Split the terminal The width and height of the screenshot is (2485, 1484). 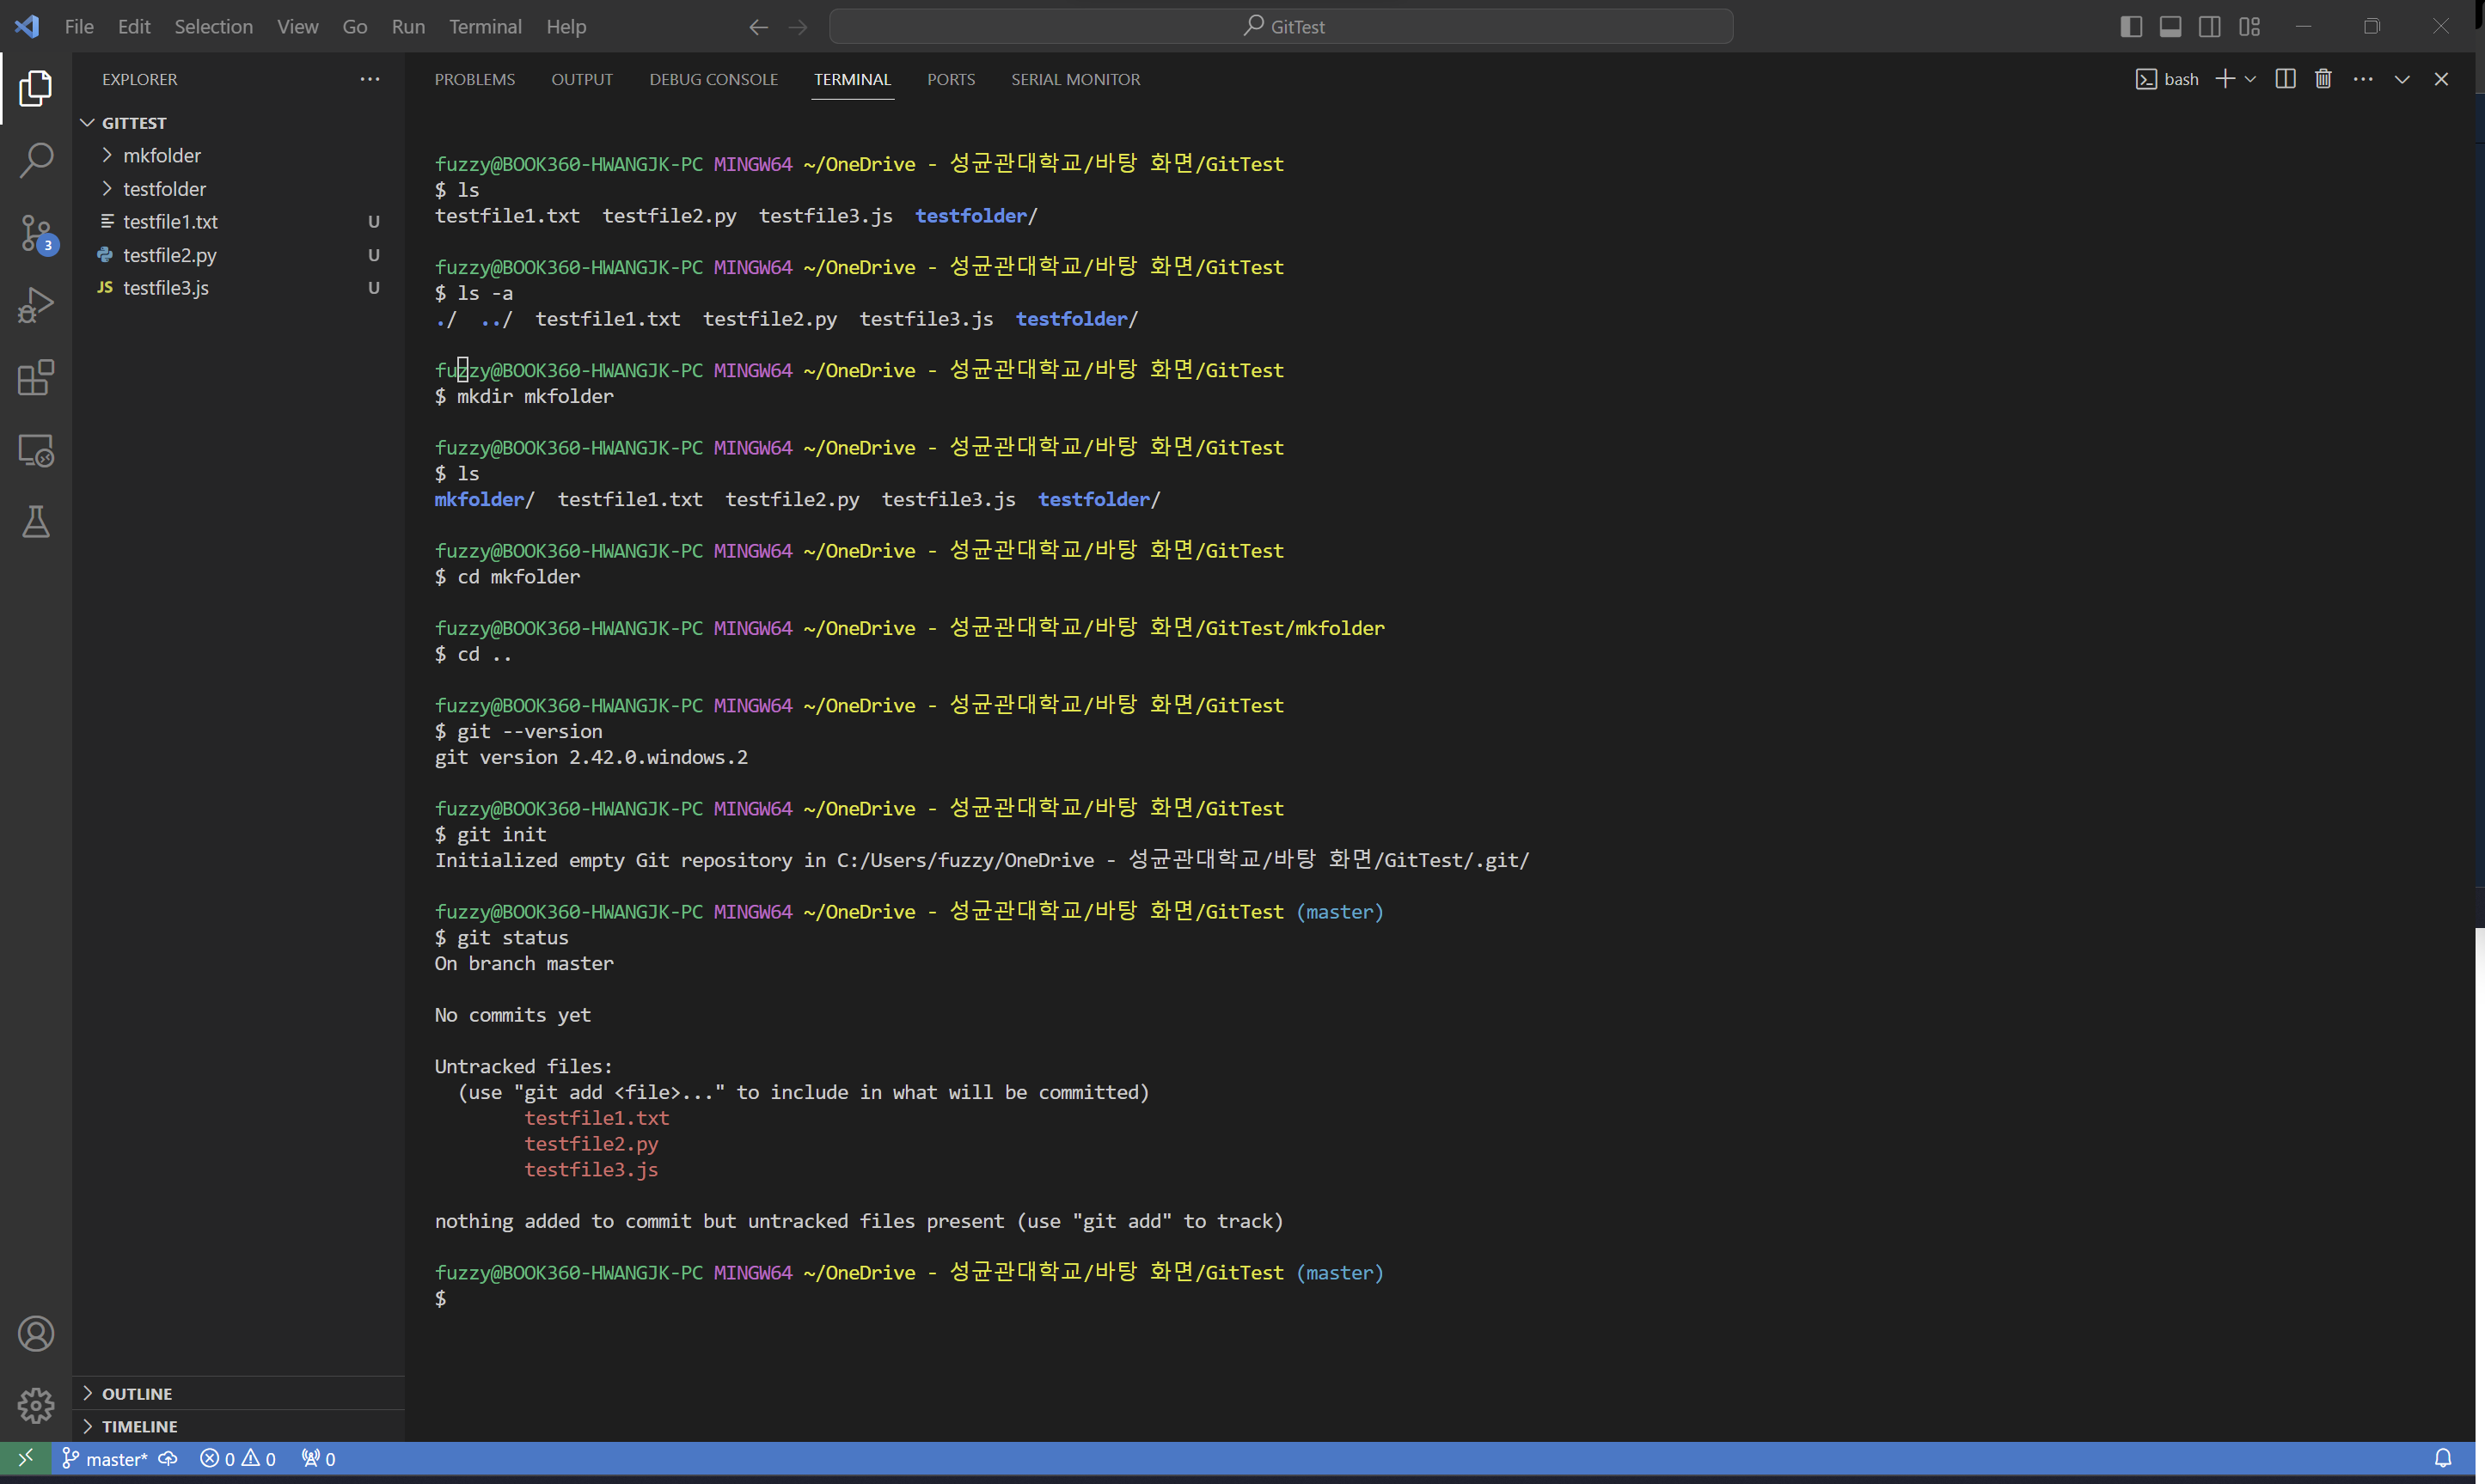(2285, 79)
